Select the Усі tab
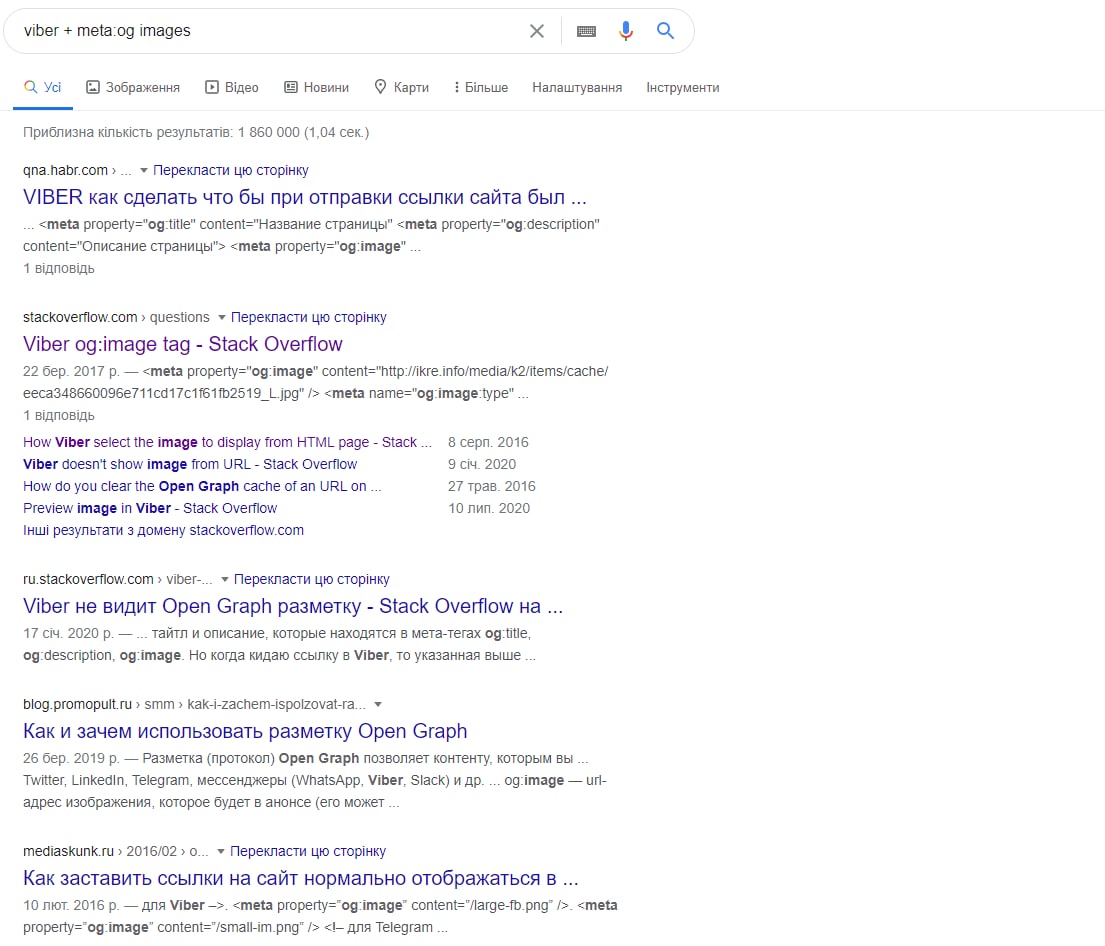The image size is (1105, 946). click(43, 87)
